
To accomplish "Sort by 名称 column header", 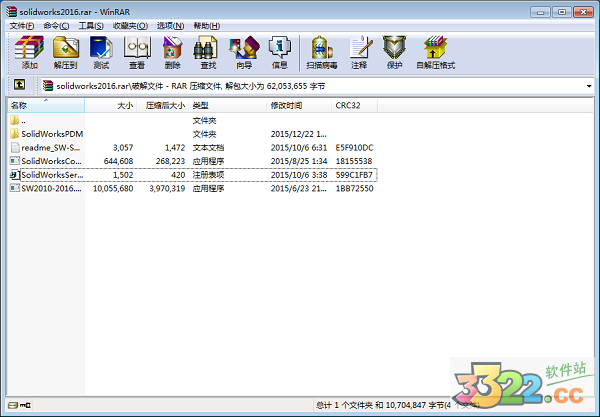I will point(46,106).
